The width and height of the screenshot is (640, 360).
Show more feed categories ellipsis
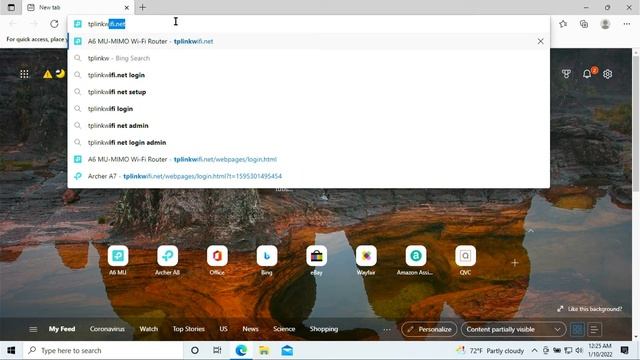pyautogui.click(x=387, y=329)
